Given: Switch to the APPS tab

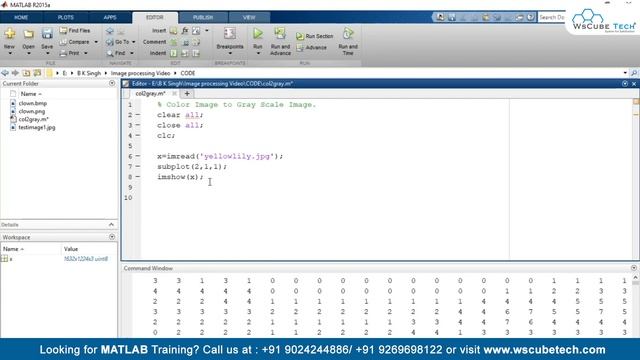Looking at the screenshot, I should coord(110,18).
